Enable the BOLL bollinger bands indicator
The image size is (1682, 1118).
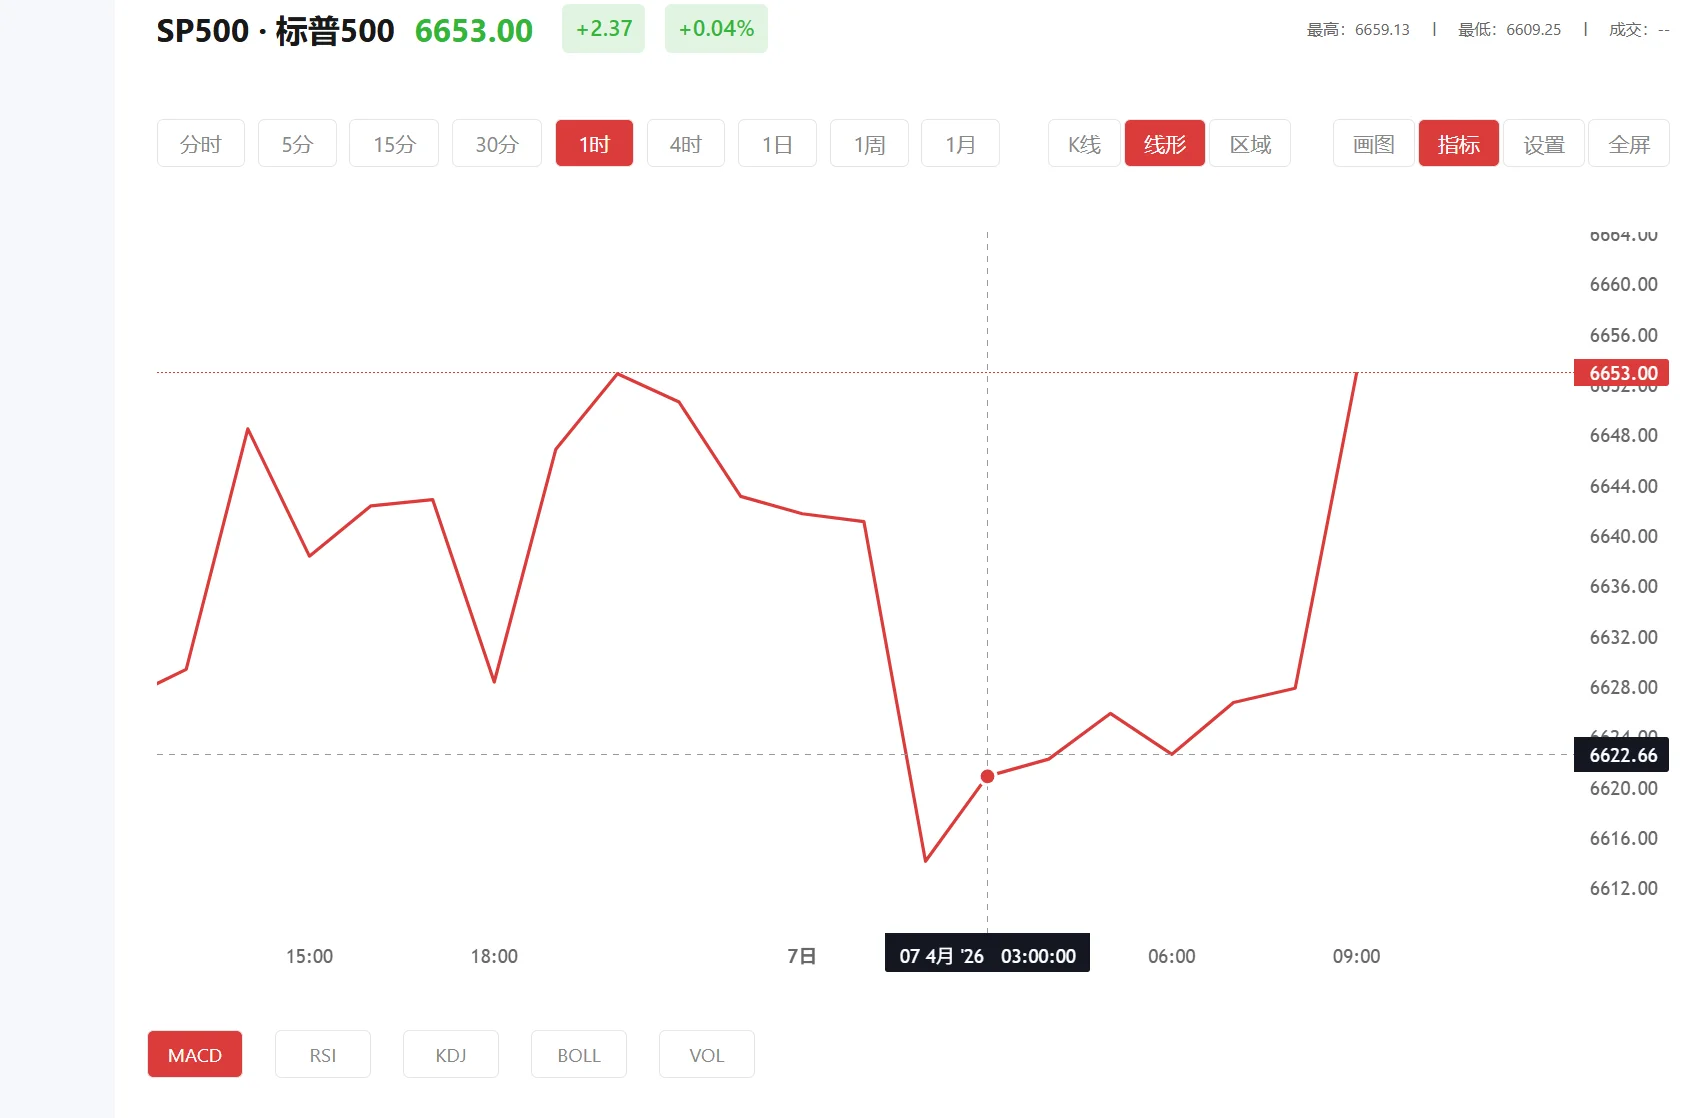tap(578, 1054)
